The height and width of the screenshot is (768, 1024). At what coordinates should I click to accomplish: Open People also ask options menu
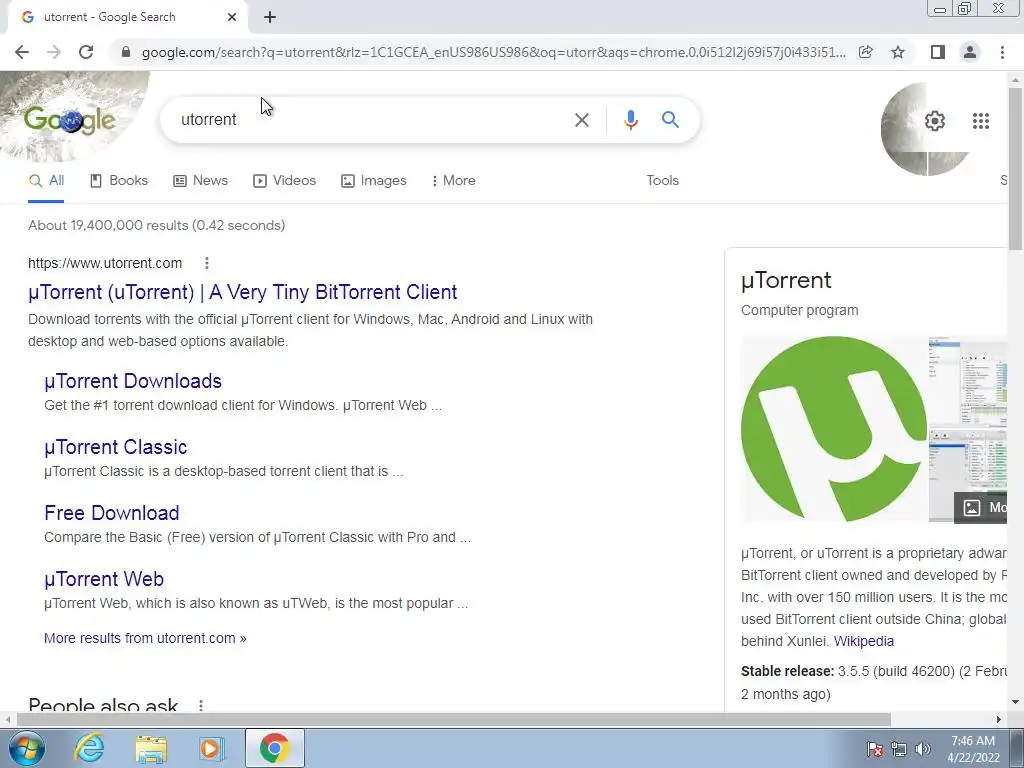point(201,705)
